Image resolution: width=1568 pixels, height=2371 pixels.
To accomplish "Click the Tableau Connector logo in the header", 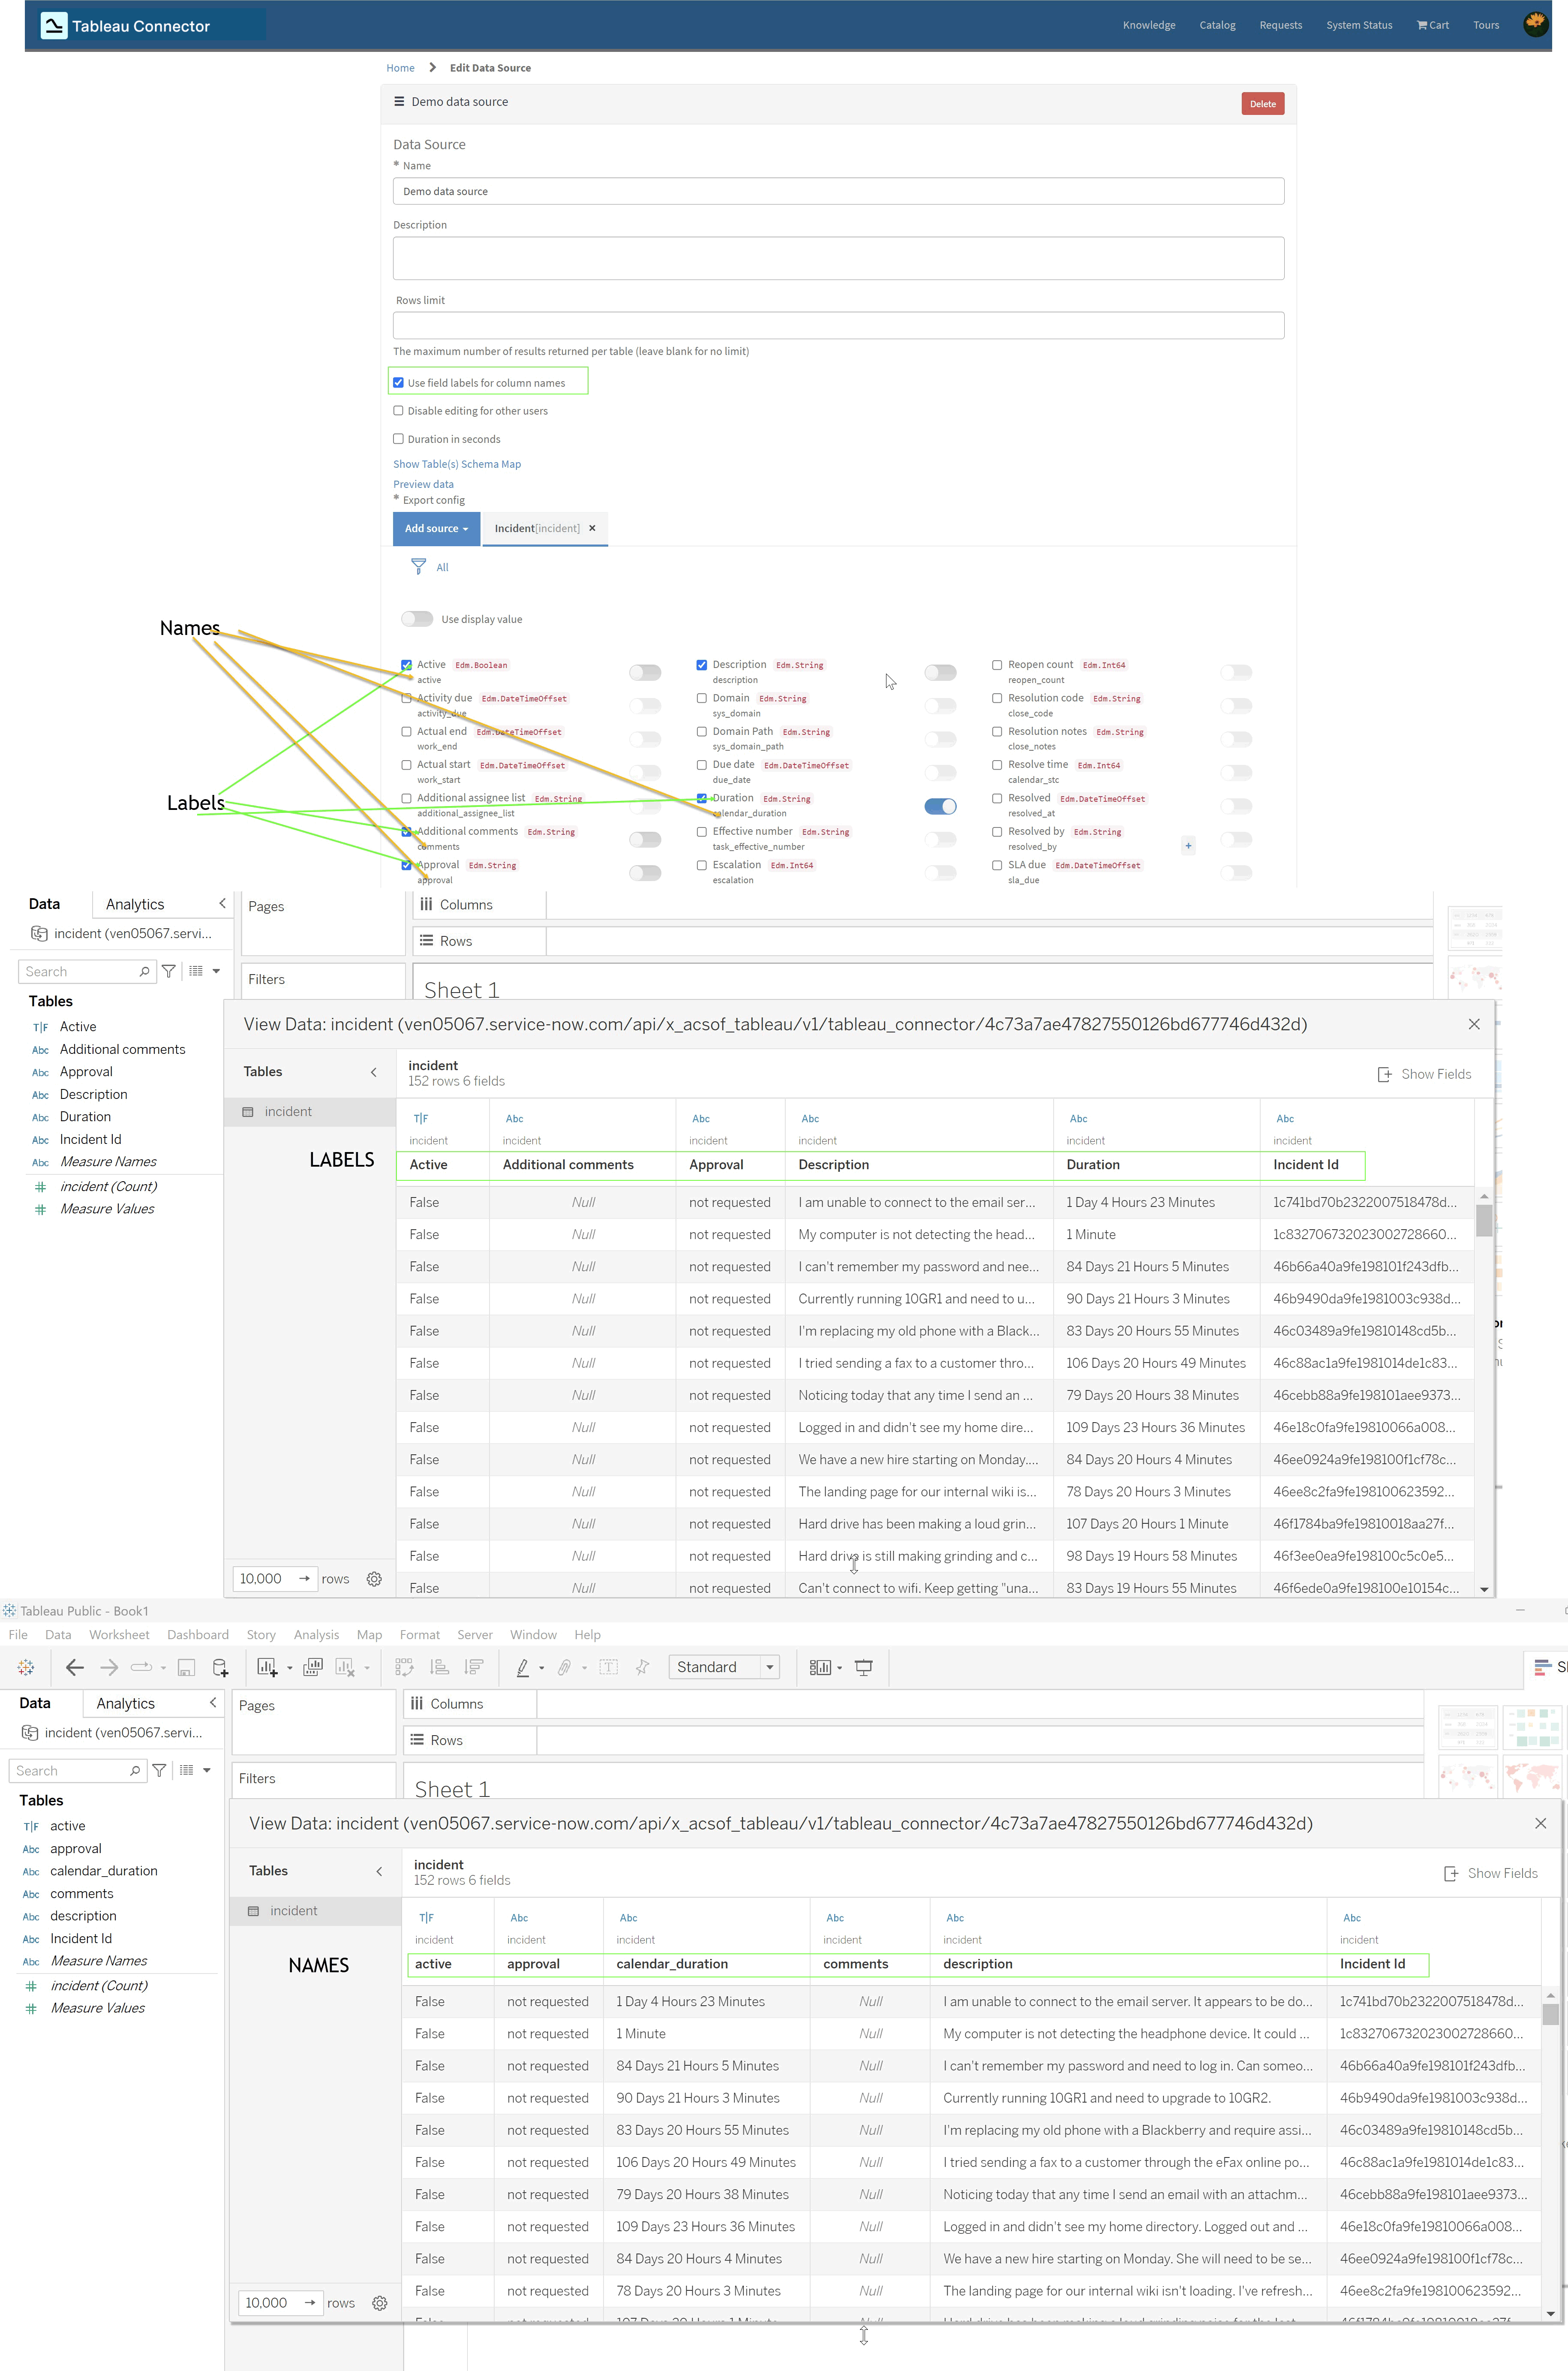I will [53, 25].
